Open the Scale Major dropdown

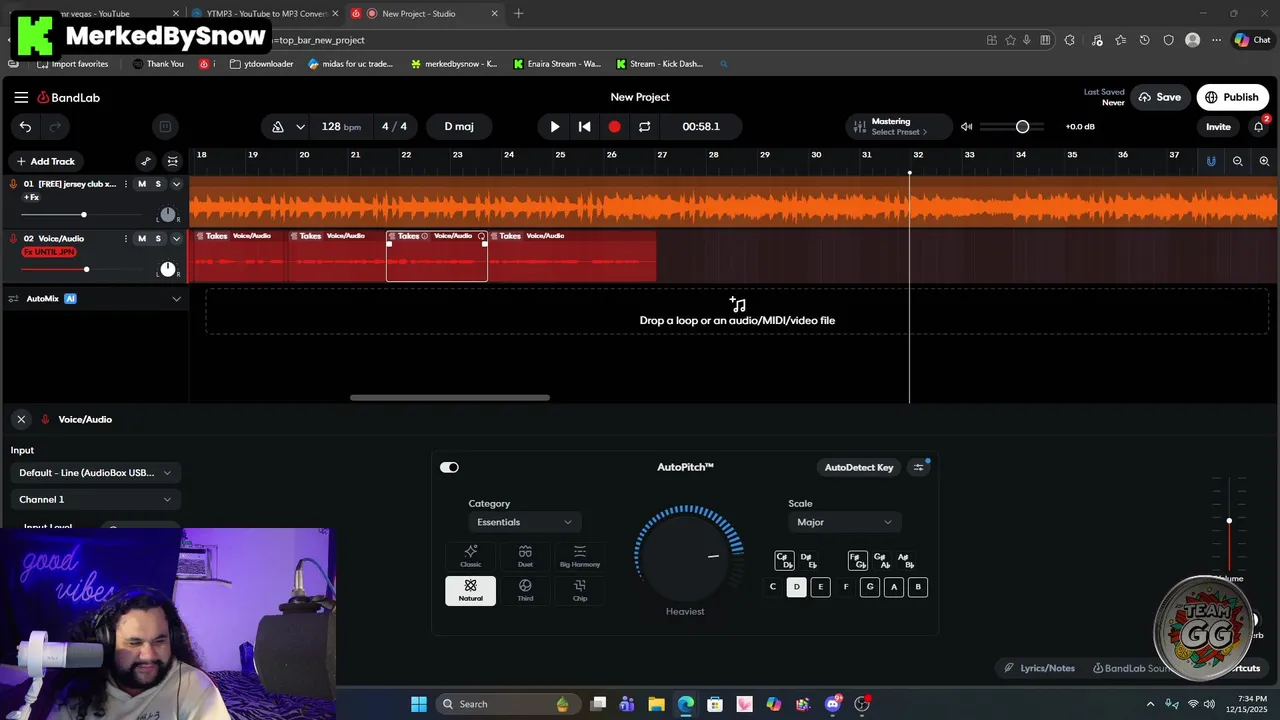pos(844,522)
